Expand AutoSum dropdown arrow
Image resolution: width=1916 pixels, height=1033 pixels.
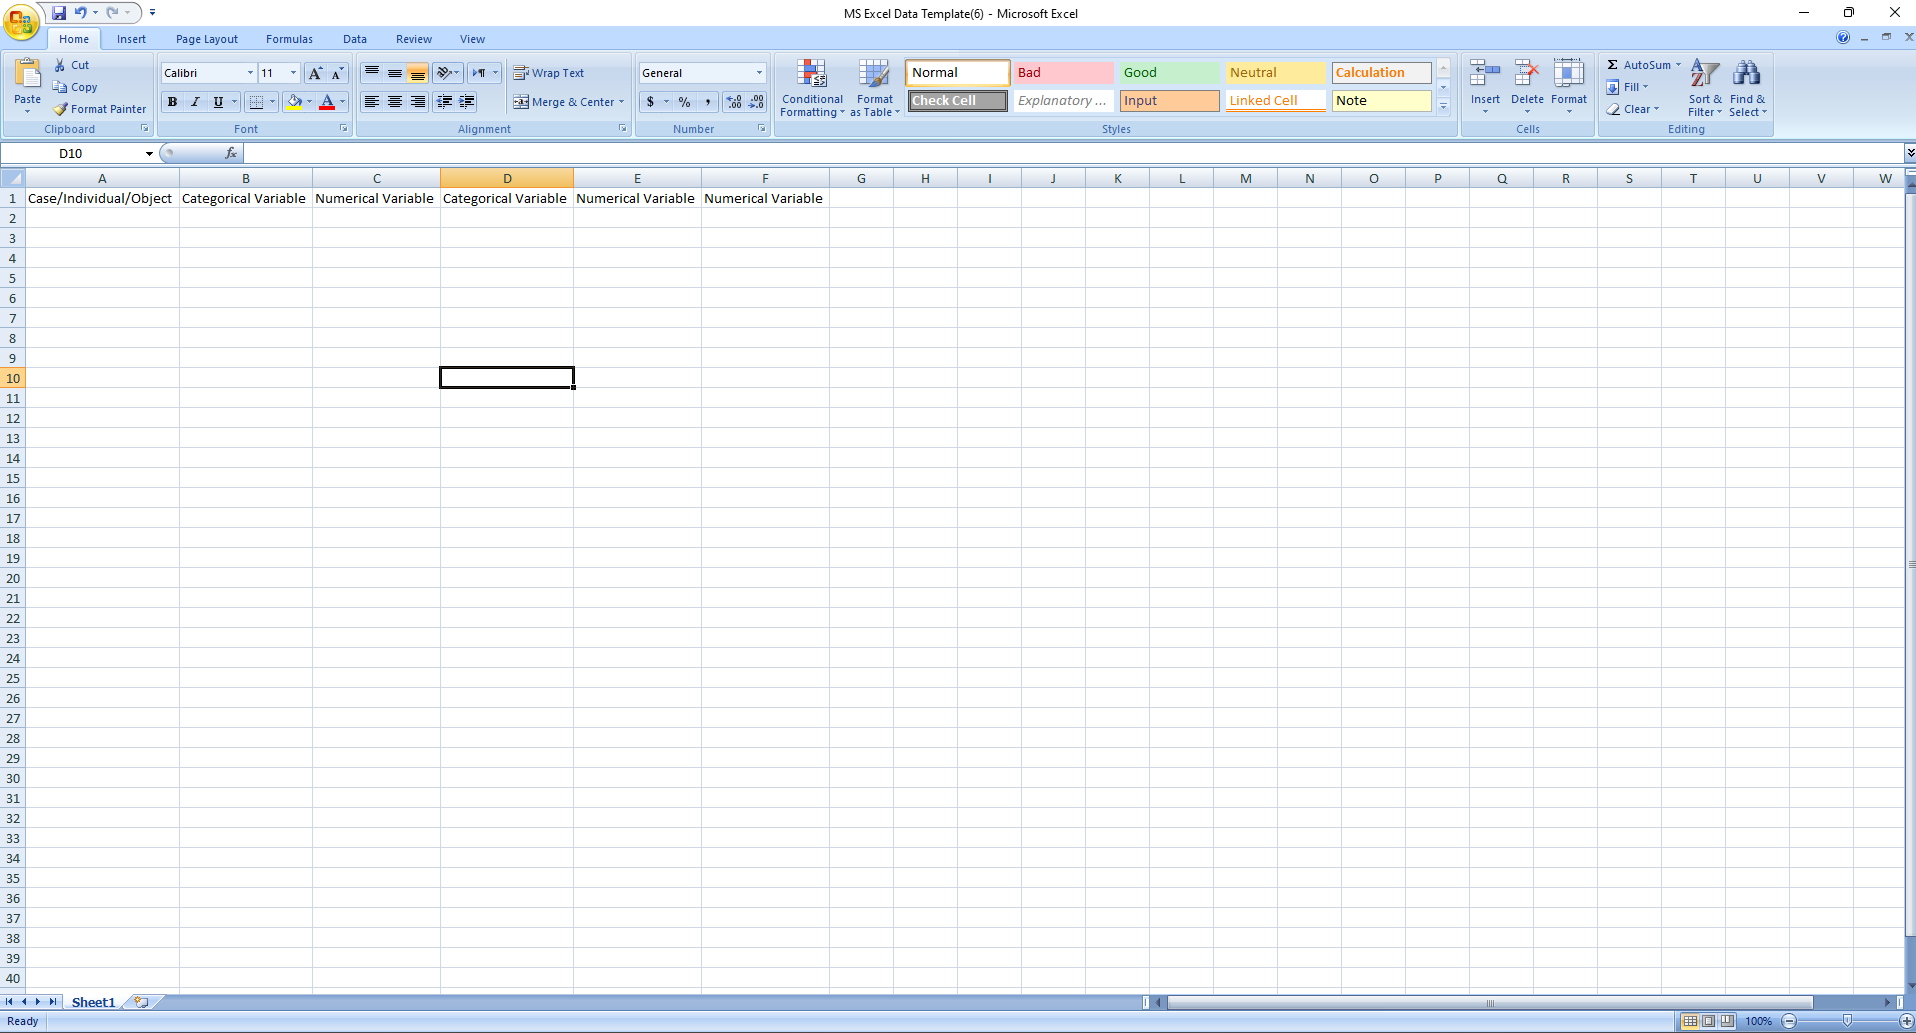tap(1678, 65)
